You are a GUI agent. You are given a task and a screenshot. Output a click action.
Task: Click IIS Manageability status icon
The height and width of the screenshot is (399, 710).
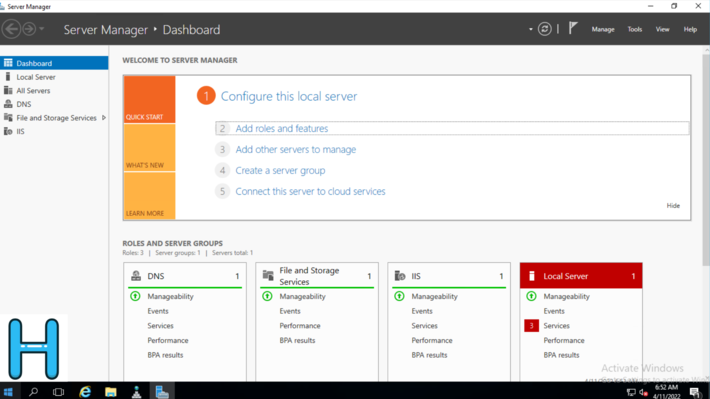click(399, 296)
